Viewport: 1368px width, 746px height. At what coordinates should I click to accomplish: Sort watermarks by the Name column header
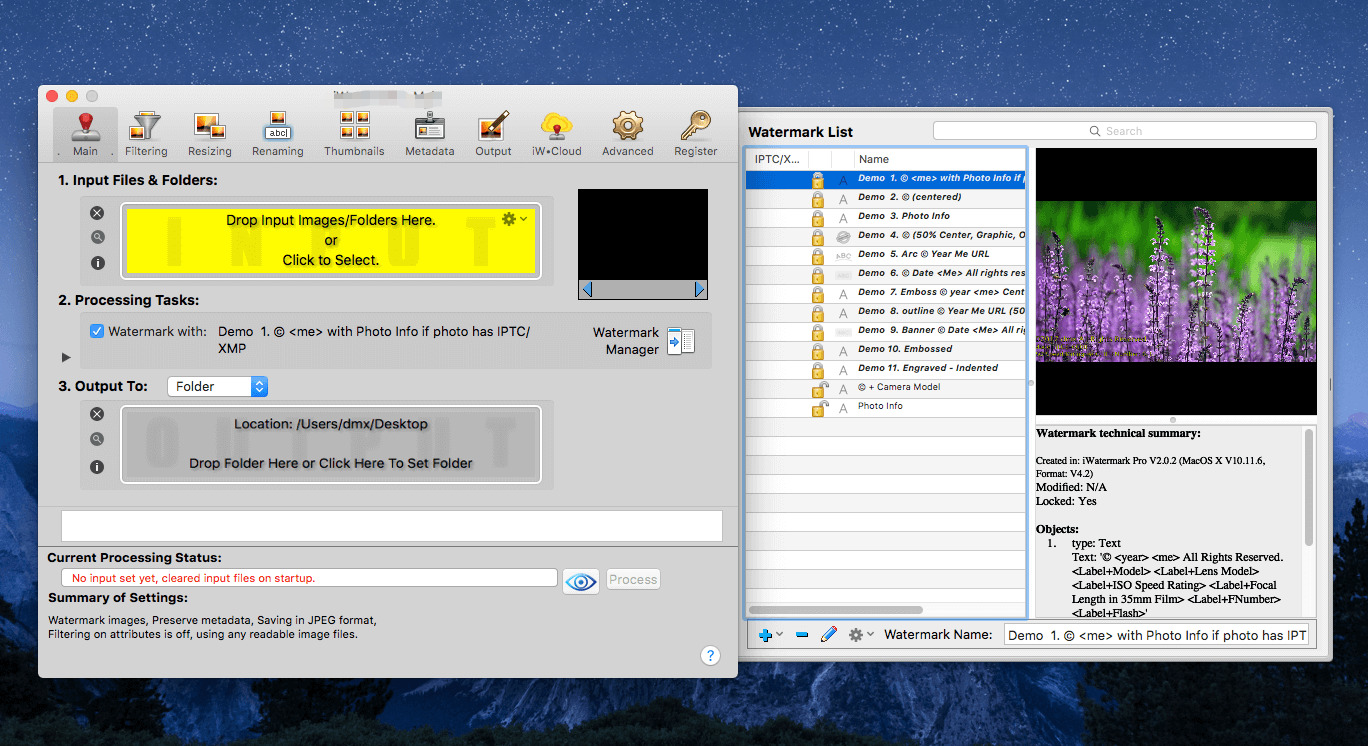click(x=939, y=159)
